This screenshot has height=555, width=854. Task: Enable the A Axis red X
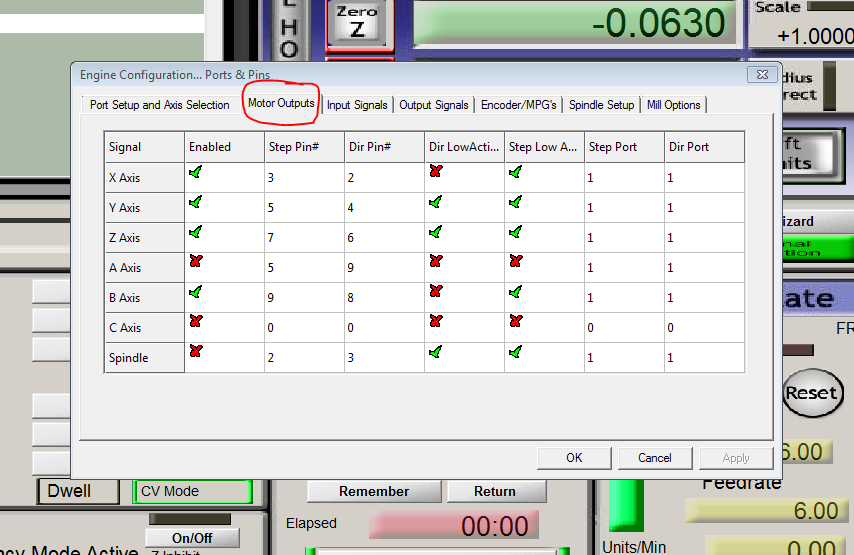tap(196, 261)
